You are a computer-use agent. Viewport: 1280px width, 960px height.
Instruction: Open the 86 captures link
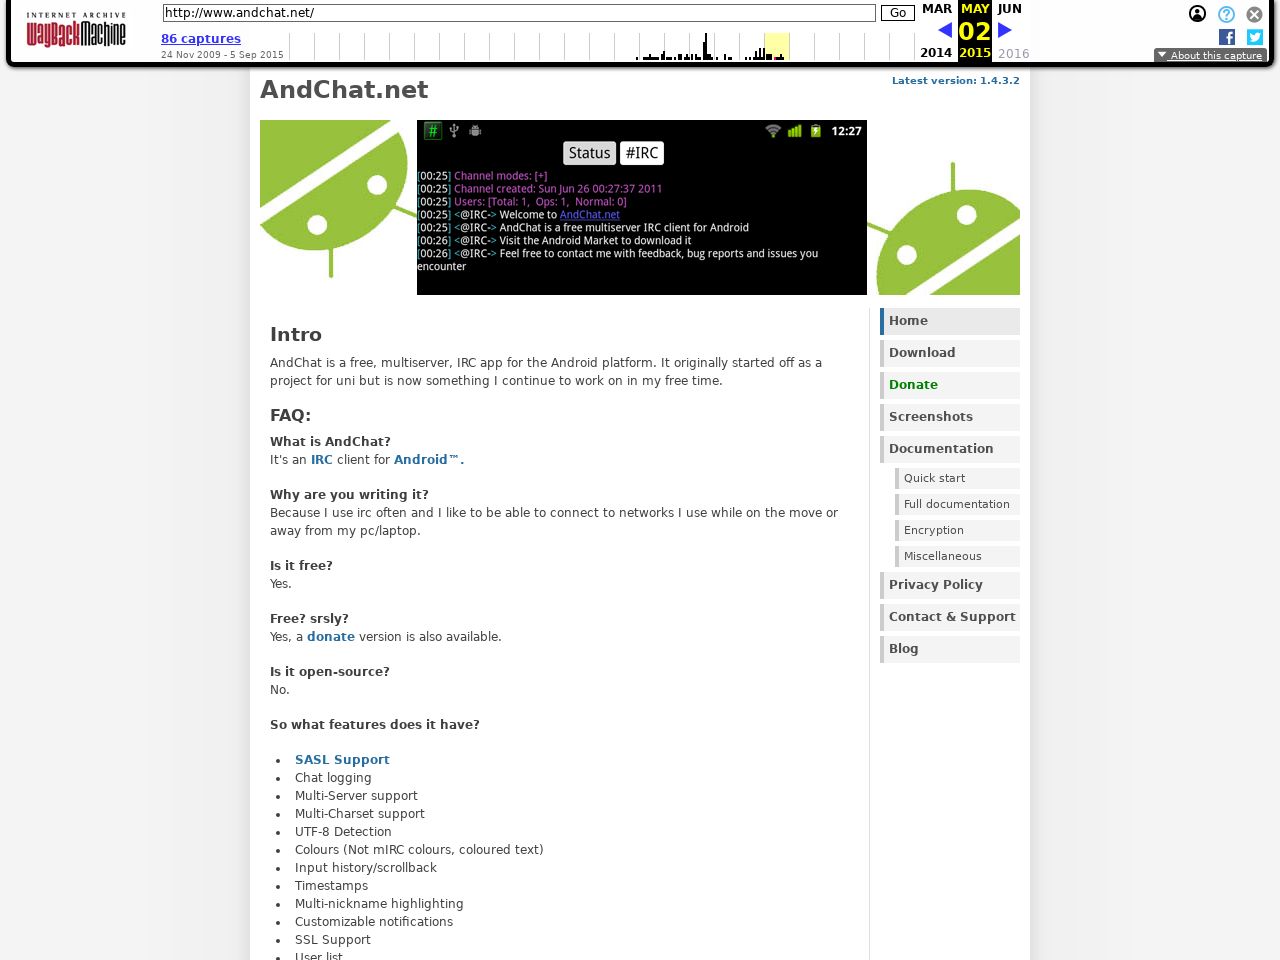tap(201, 39)
